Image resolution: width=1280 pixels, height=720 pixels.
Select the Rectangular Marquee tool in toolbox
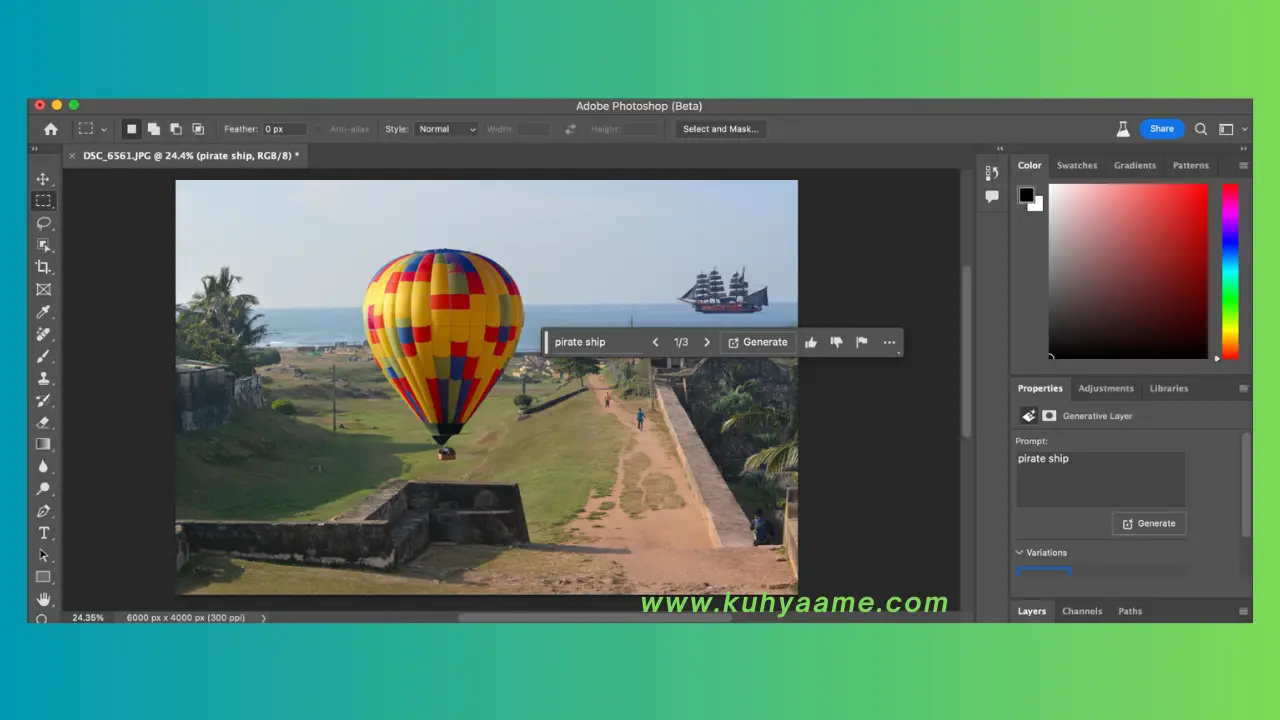43,201
